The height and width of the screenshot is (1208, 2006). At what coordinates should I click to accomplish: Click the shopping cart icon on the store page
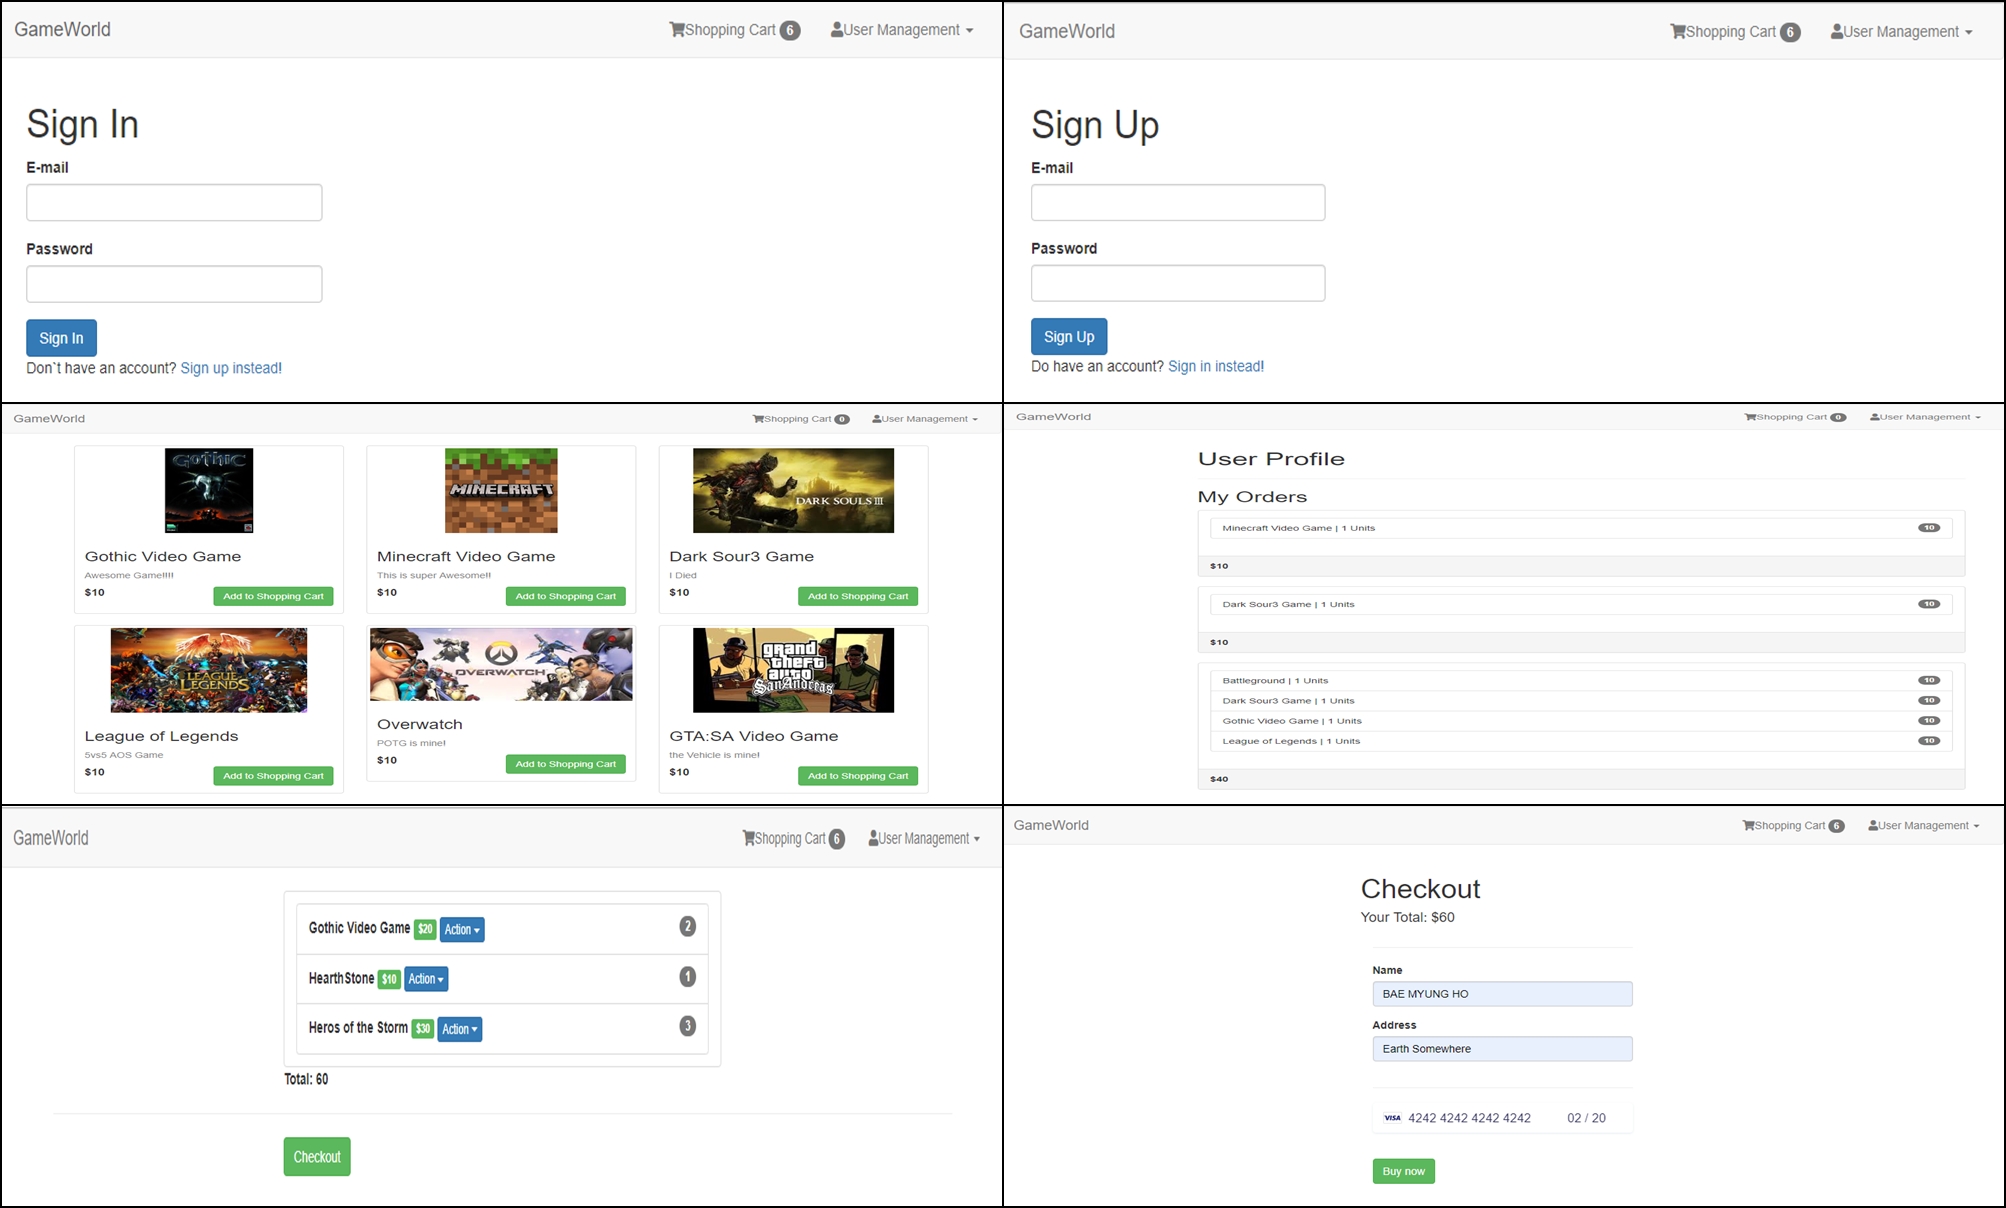click(760, 418)
